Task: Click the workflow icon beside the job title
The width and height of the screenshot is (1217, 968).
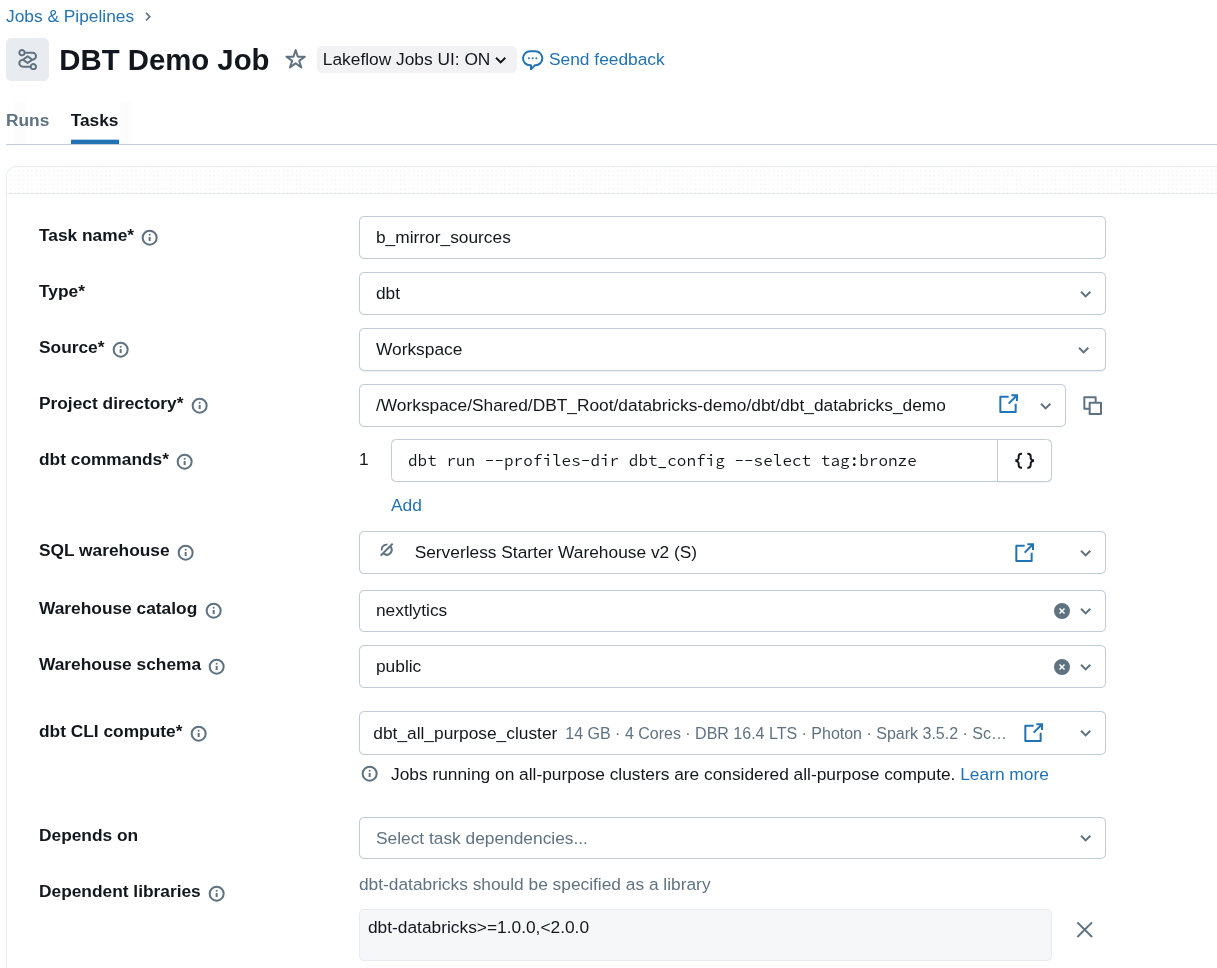Action: pos(27,59)
